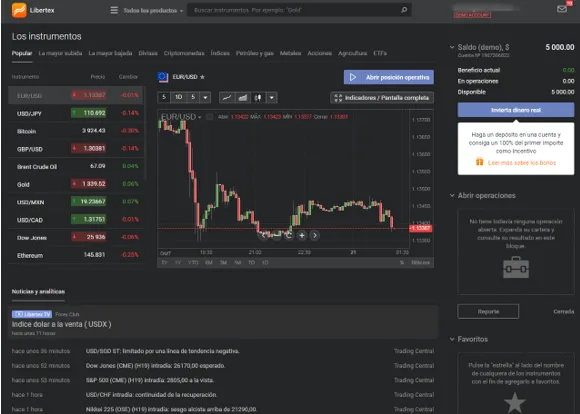Open the Todos los productos dropdown
The width and height of the screenshot is (580, 414).
click(153, 10)
